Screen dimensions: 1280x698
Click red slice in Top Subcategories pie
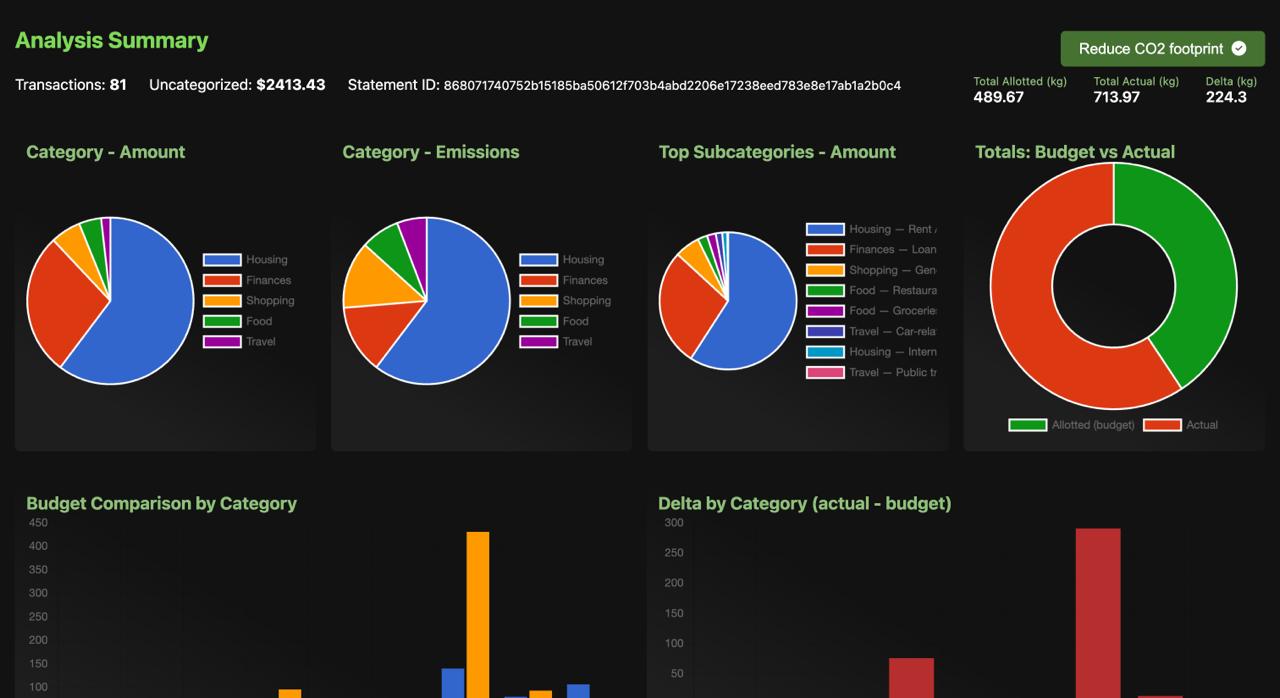[688, 305]
